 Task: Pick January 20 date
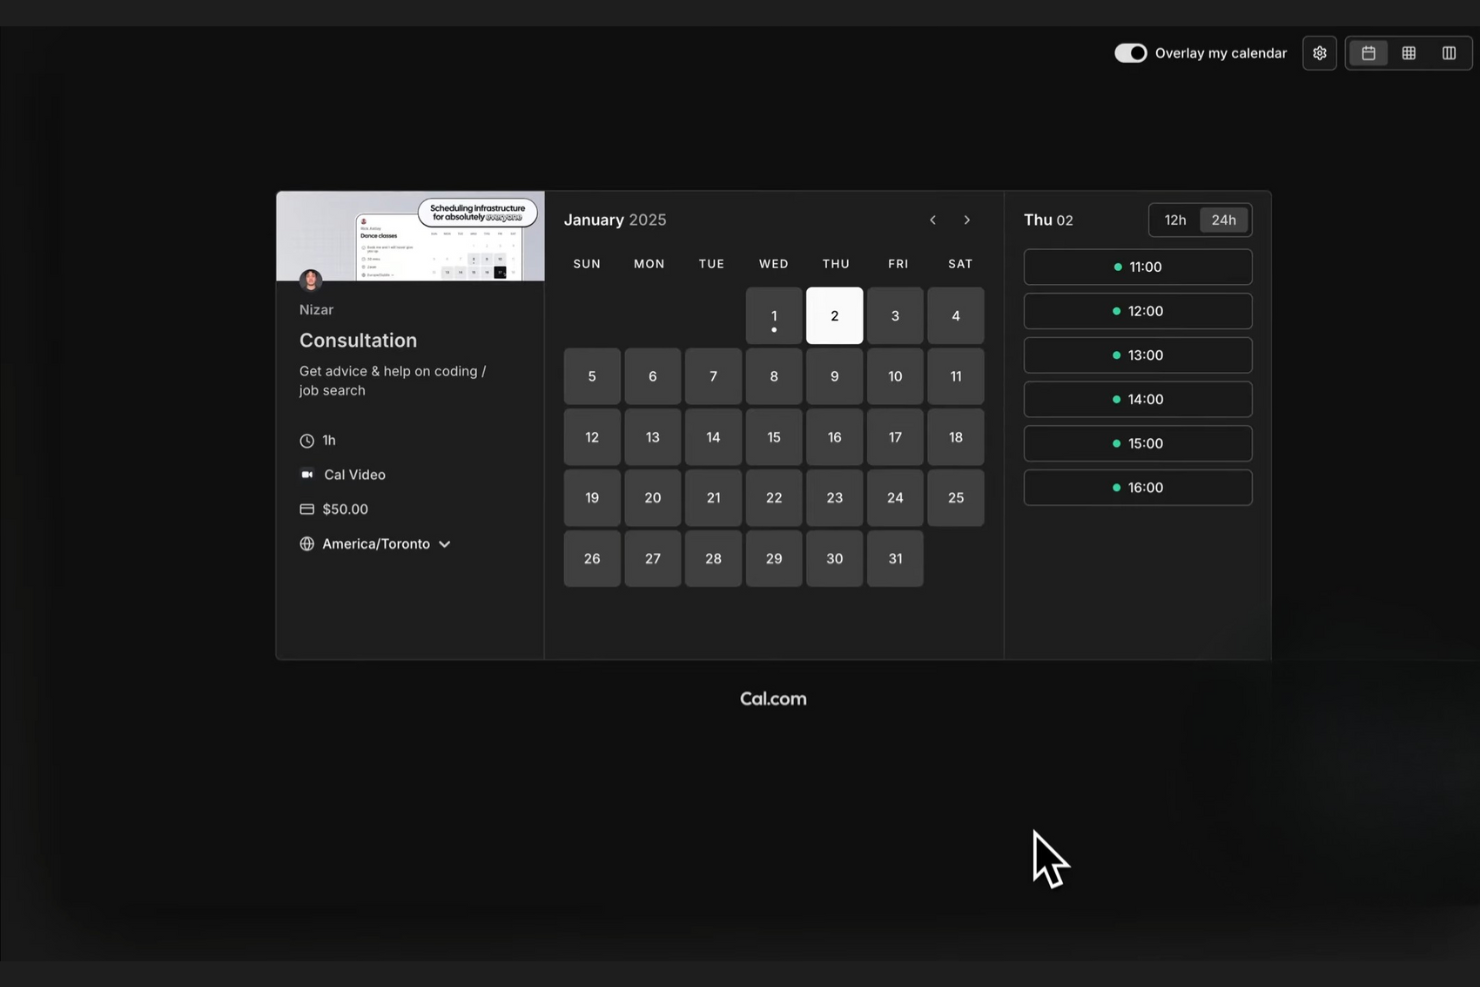pyautogui.click(x=653, y=498)
